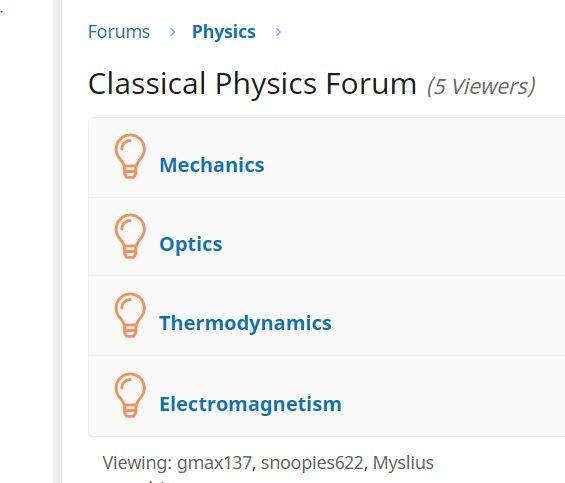Open the Mechanics sub-forum
Viewport: 565px width, 483px height.
(212, 165)
